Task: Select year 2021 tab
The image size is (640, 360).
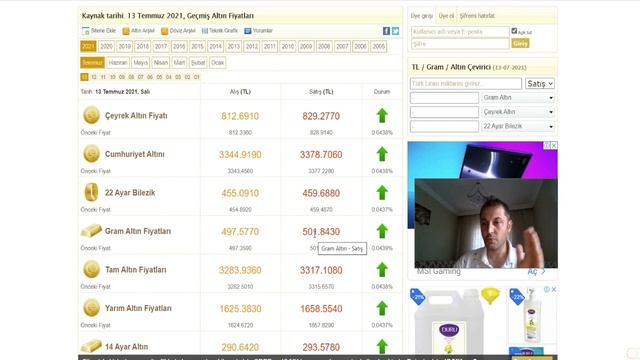Action: tap(88, 46)
